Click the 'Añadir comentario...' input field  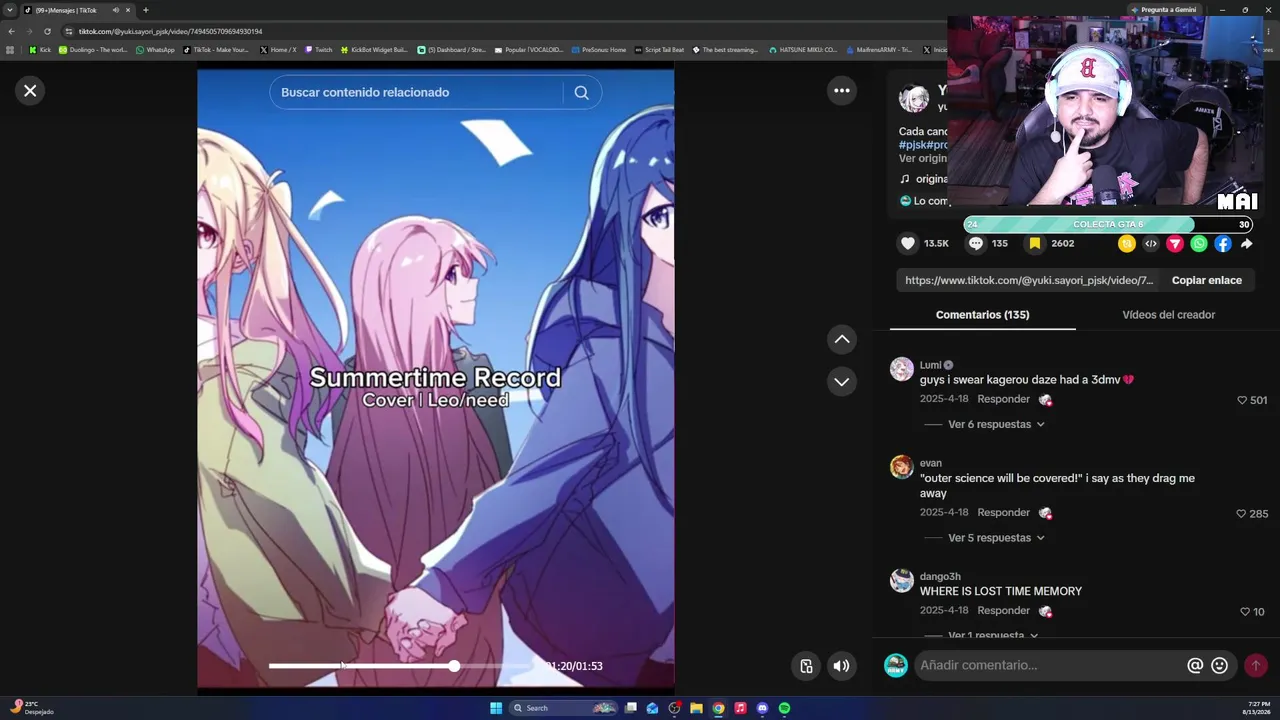point(1049,666)
